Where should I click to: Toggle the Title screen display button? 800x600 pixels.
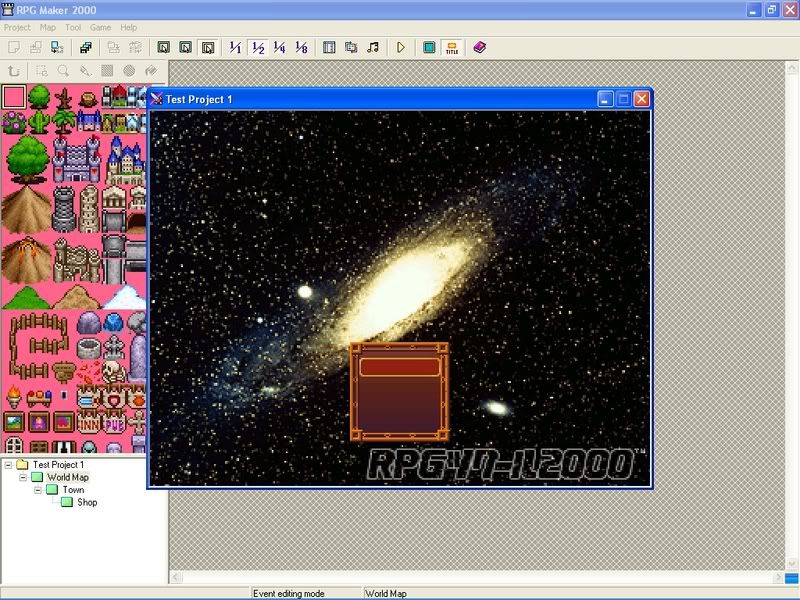[x=451, y=47]
